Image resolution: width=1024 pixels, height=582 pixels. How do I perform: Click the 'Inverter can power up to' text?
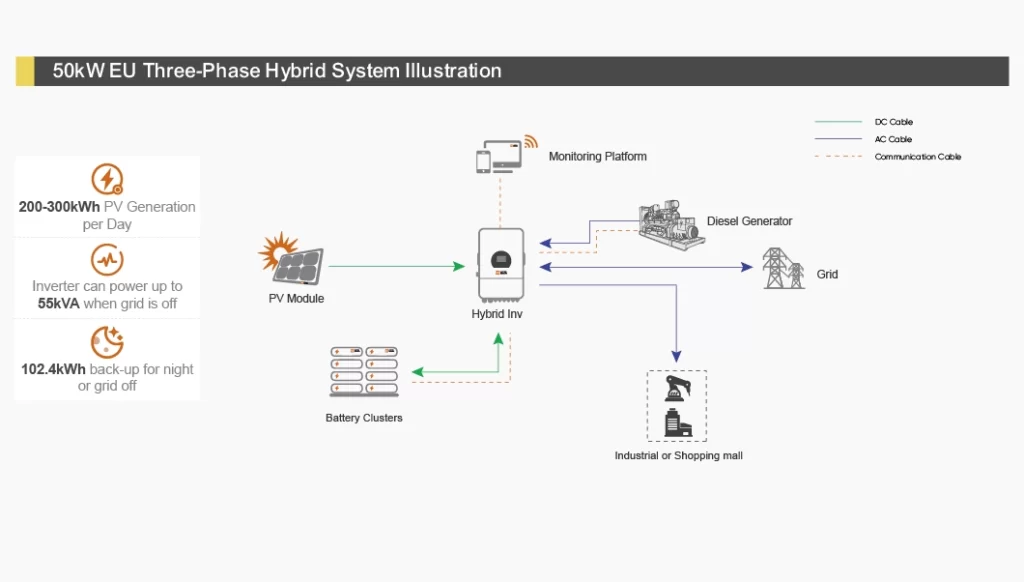(107, 286)
